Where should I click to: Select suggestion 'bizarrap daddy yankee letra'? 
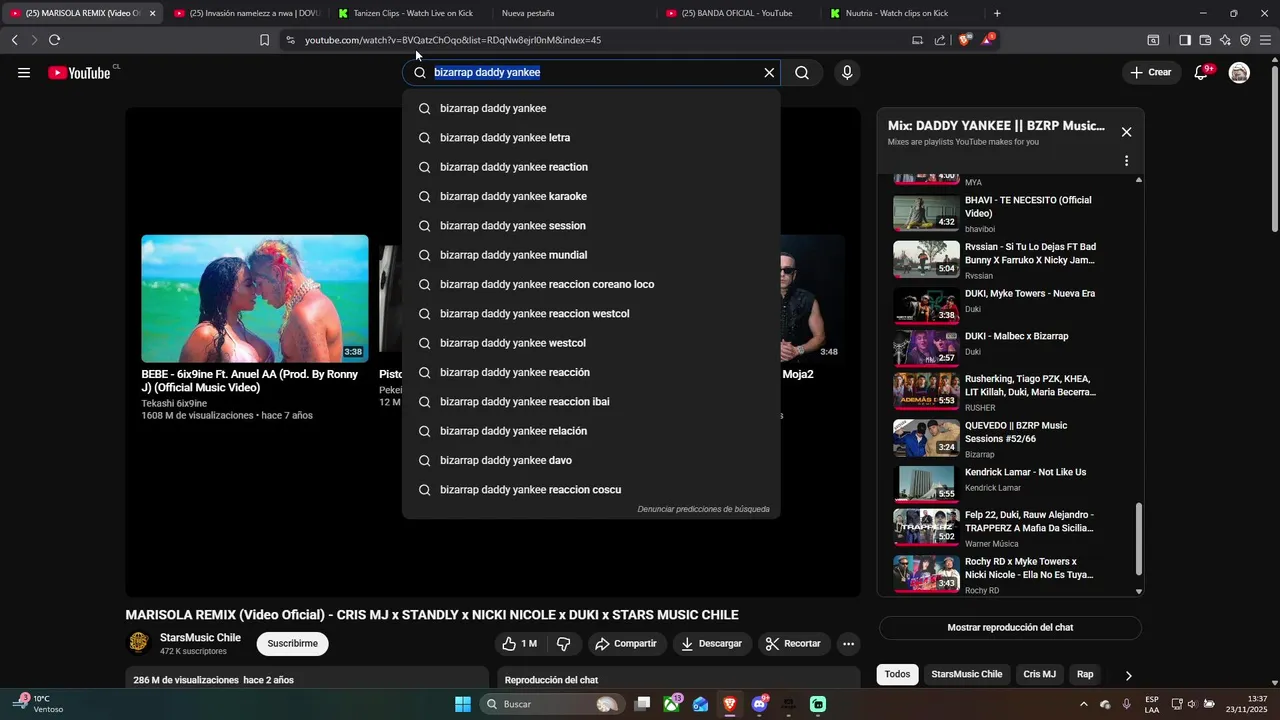pos(591,138)
